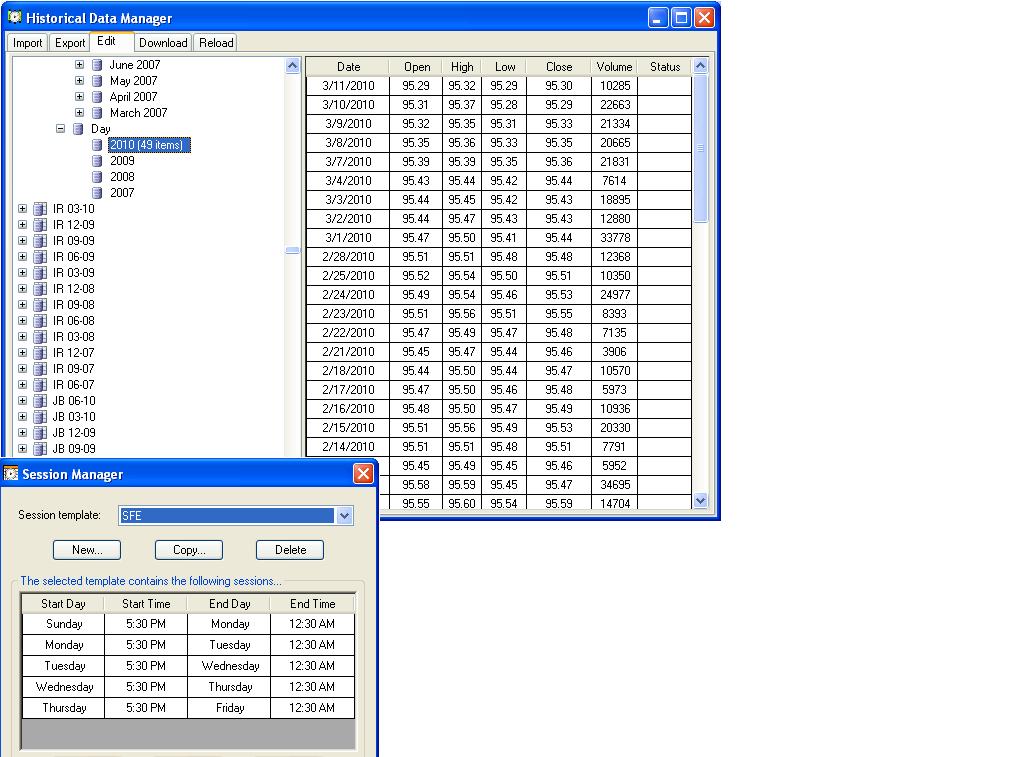Click the Delete template button
The height and width of the screenshot is (757, 1024).
pyautogui.click(x=290, y=550)
